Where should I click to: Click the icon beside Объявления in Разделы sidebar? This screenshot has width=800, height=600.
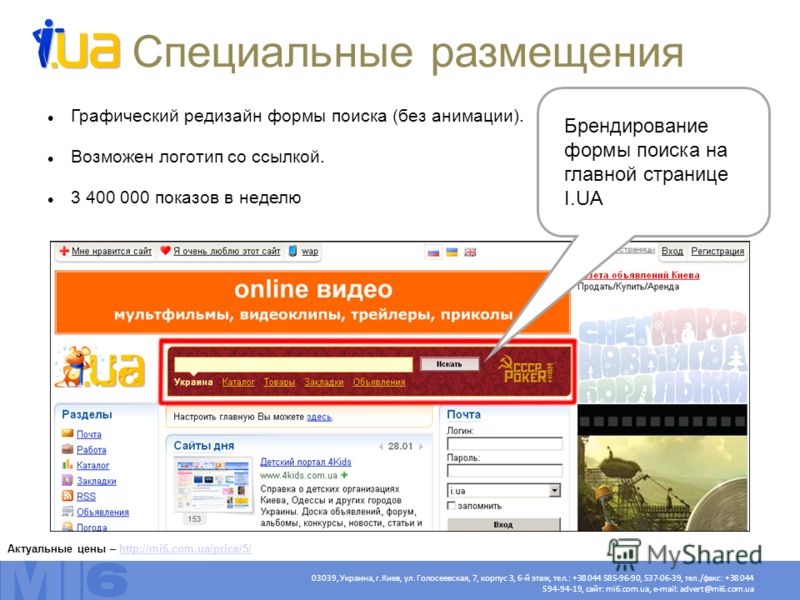click(67, 512)
